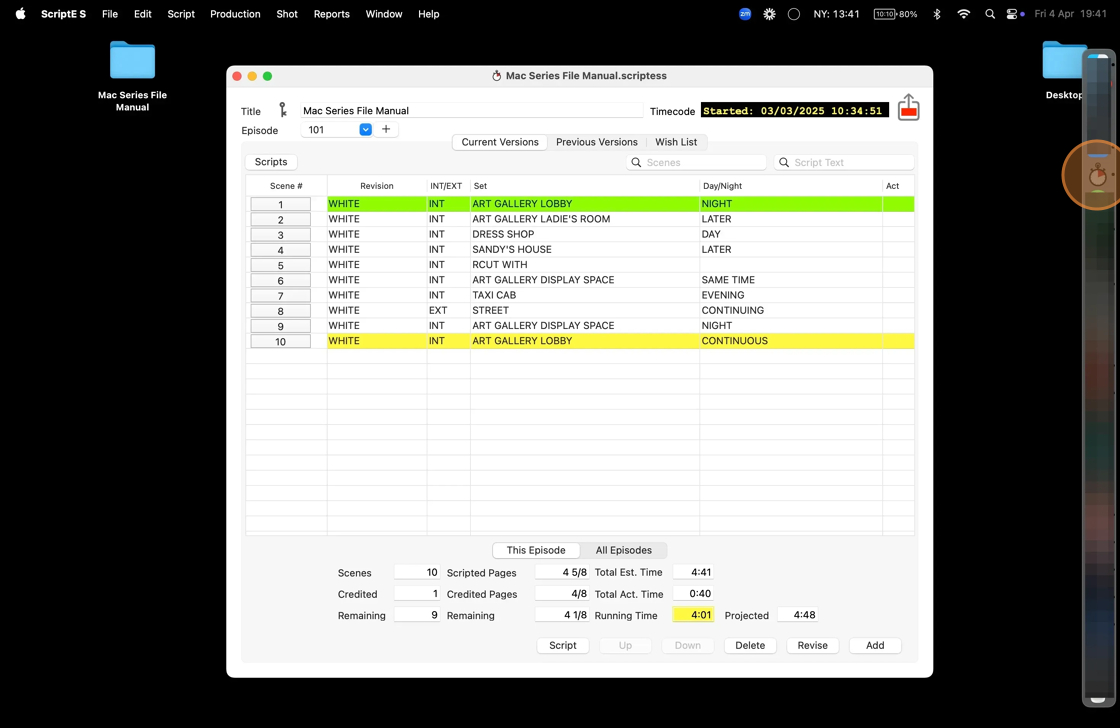Viewport: 1120px width, 728px height.
Task: Click the Total Est. Time 4:41 field
Action: (693, 572)
